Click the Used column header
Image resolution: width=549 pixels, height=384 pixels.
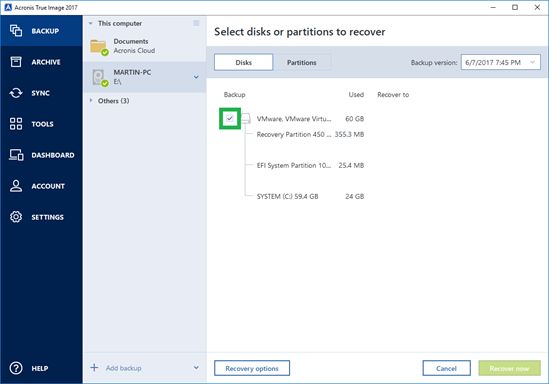[x=356, y=95]
